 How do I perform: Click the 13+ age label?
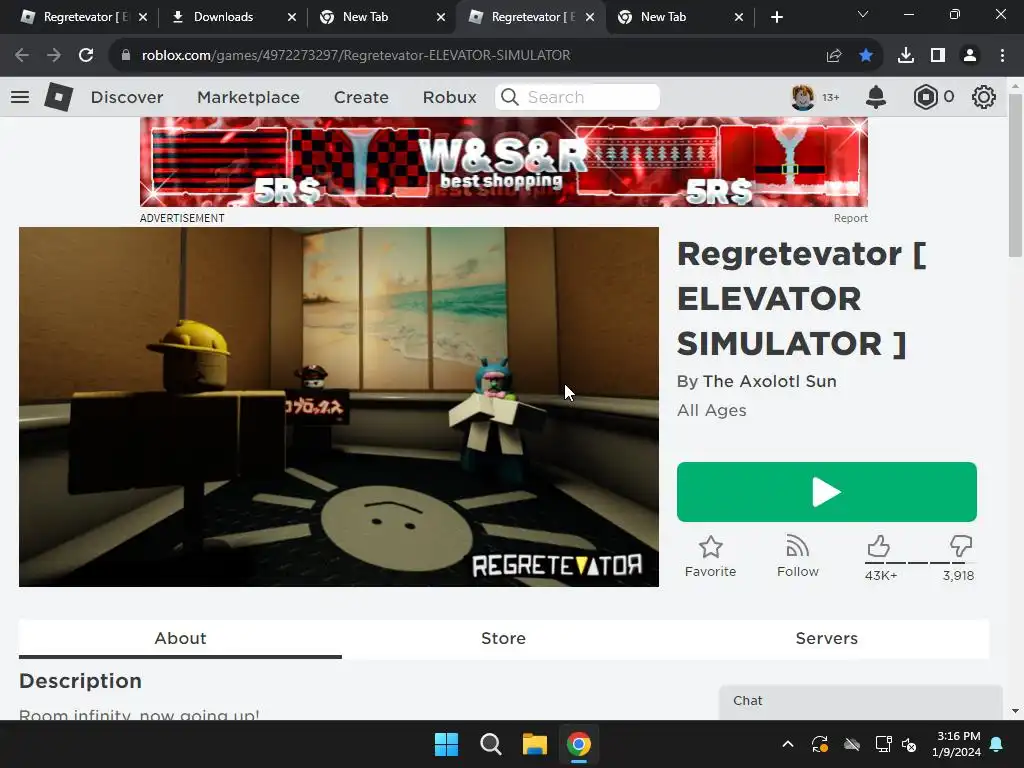click(831, 97)
